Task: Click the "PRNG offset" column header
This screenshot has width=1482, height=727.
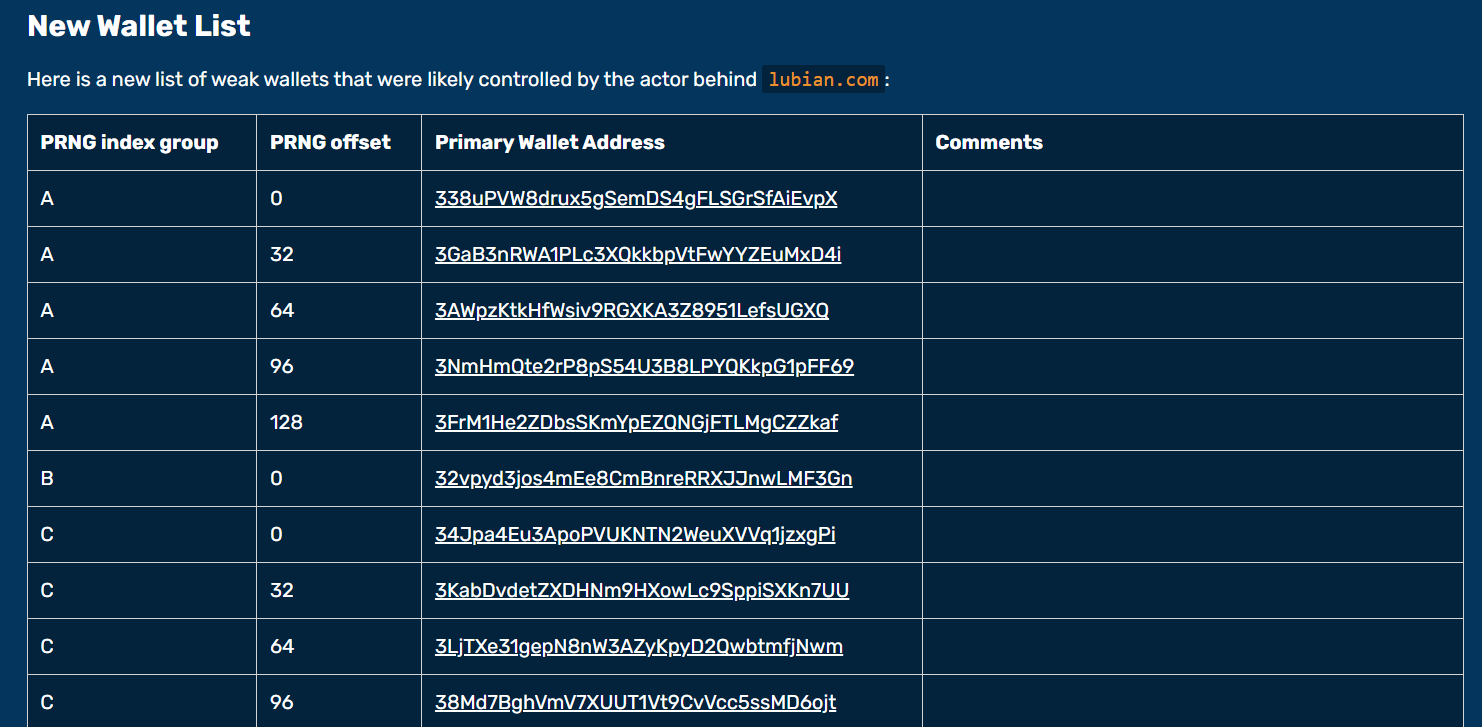Action: click(x=330, y=142)
